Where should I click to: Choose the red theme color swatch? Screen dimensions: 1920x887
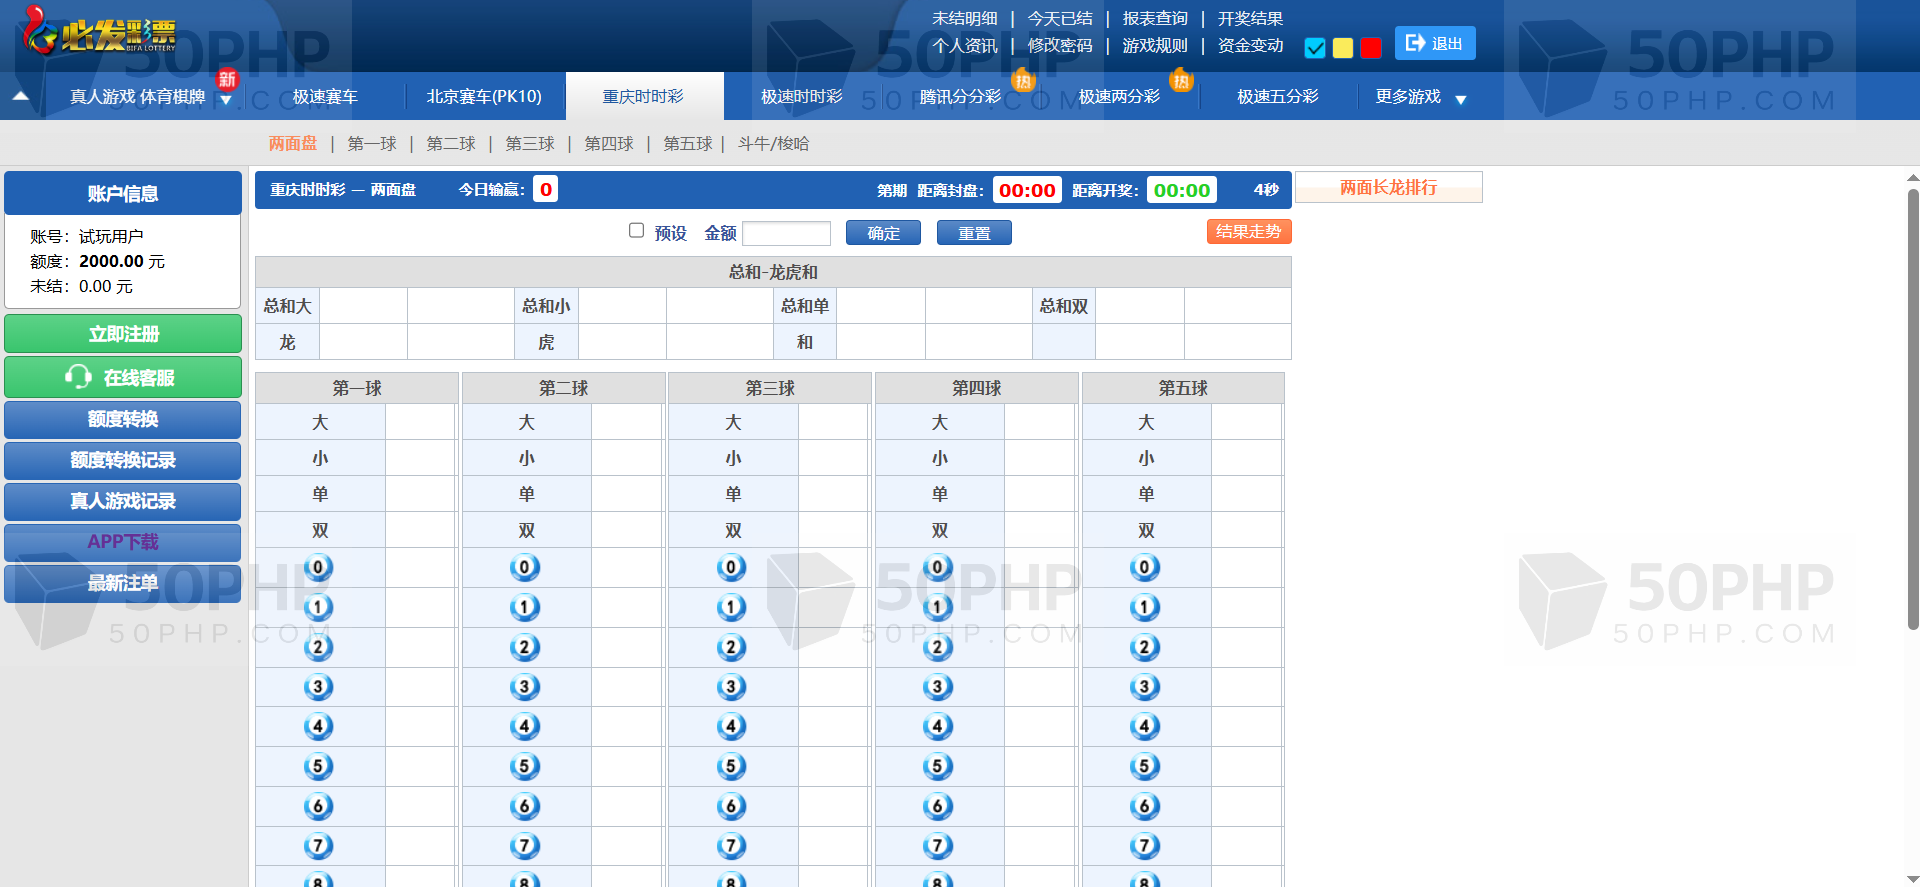click(x=1371, y=48)
